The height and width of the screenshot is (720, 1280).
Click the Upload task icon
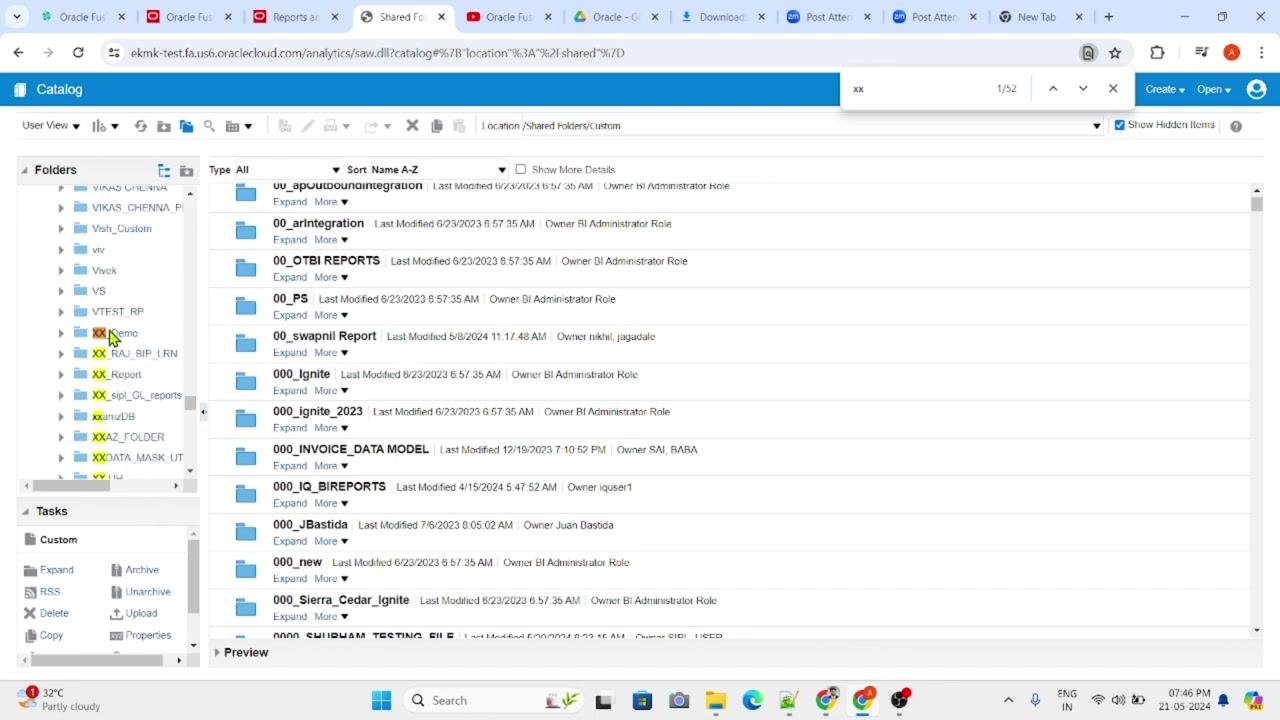pos(116,613)
